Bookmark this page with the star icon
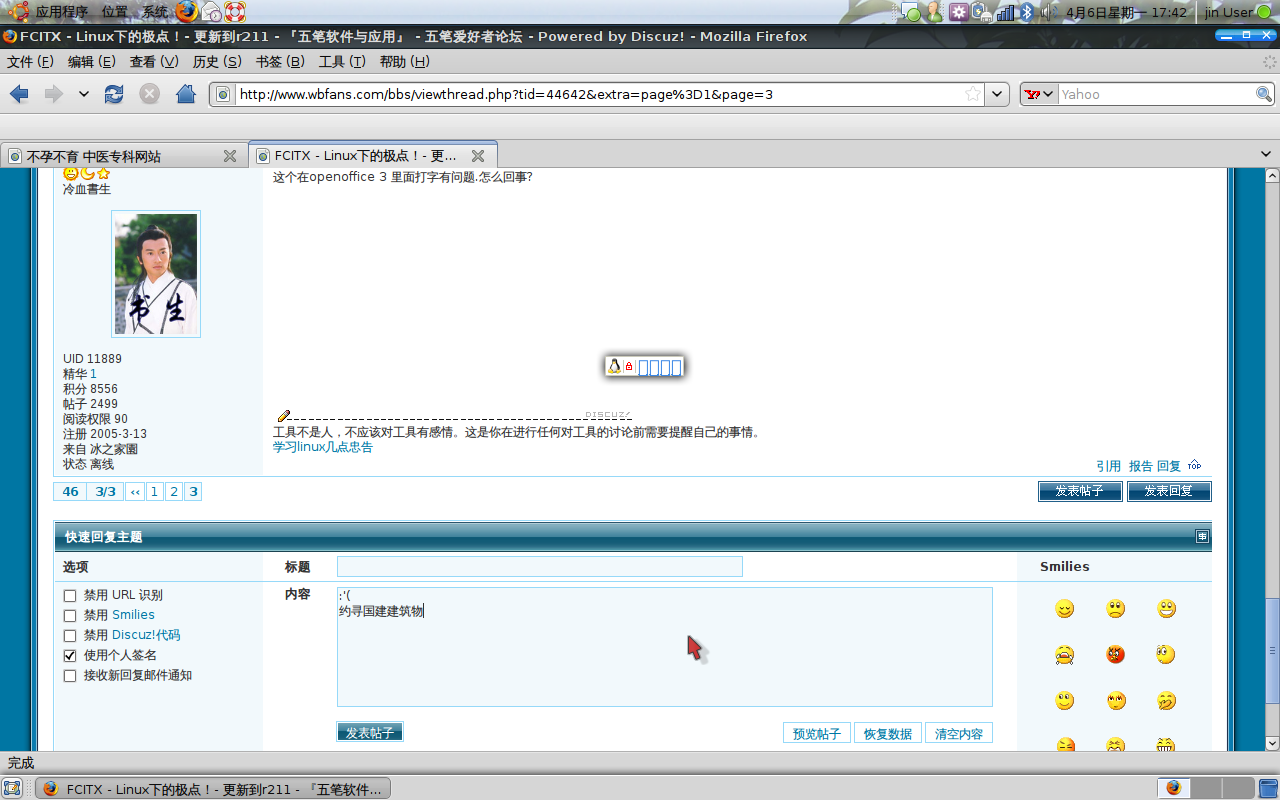The image size is (1280, 800). 972,94
